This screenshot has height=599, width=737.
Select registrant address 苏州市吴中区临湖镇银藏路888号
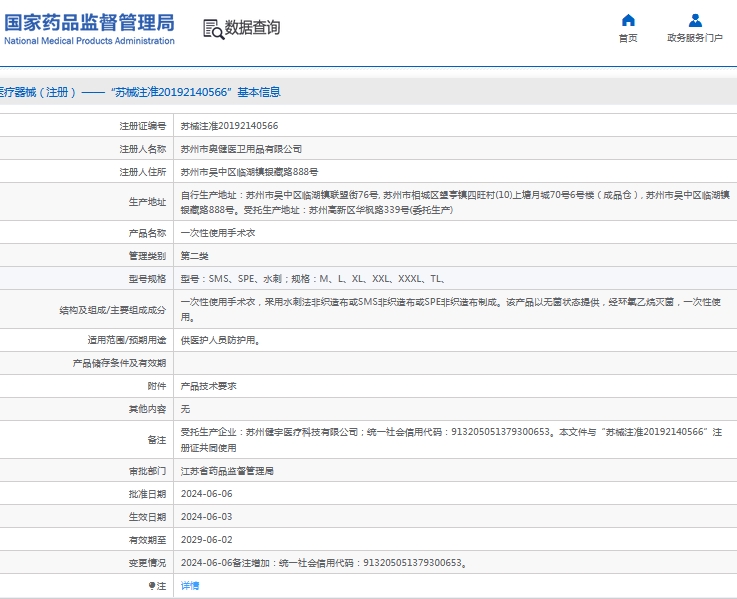coord(249,172)
